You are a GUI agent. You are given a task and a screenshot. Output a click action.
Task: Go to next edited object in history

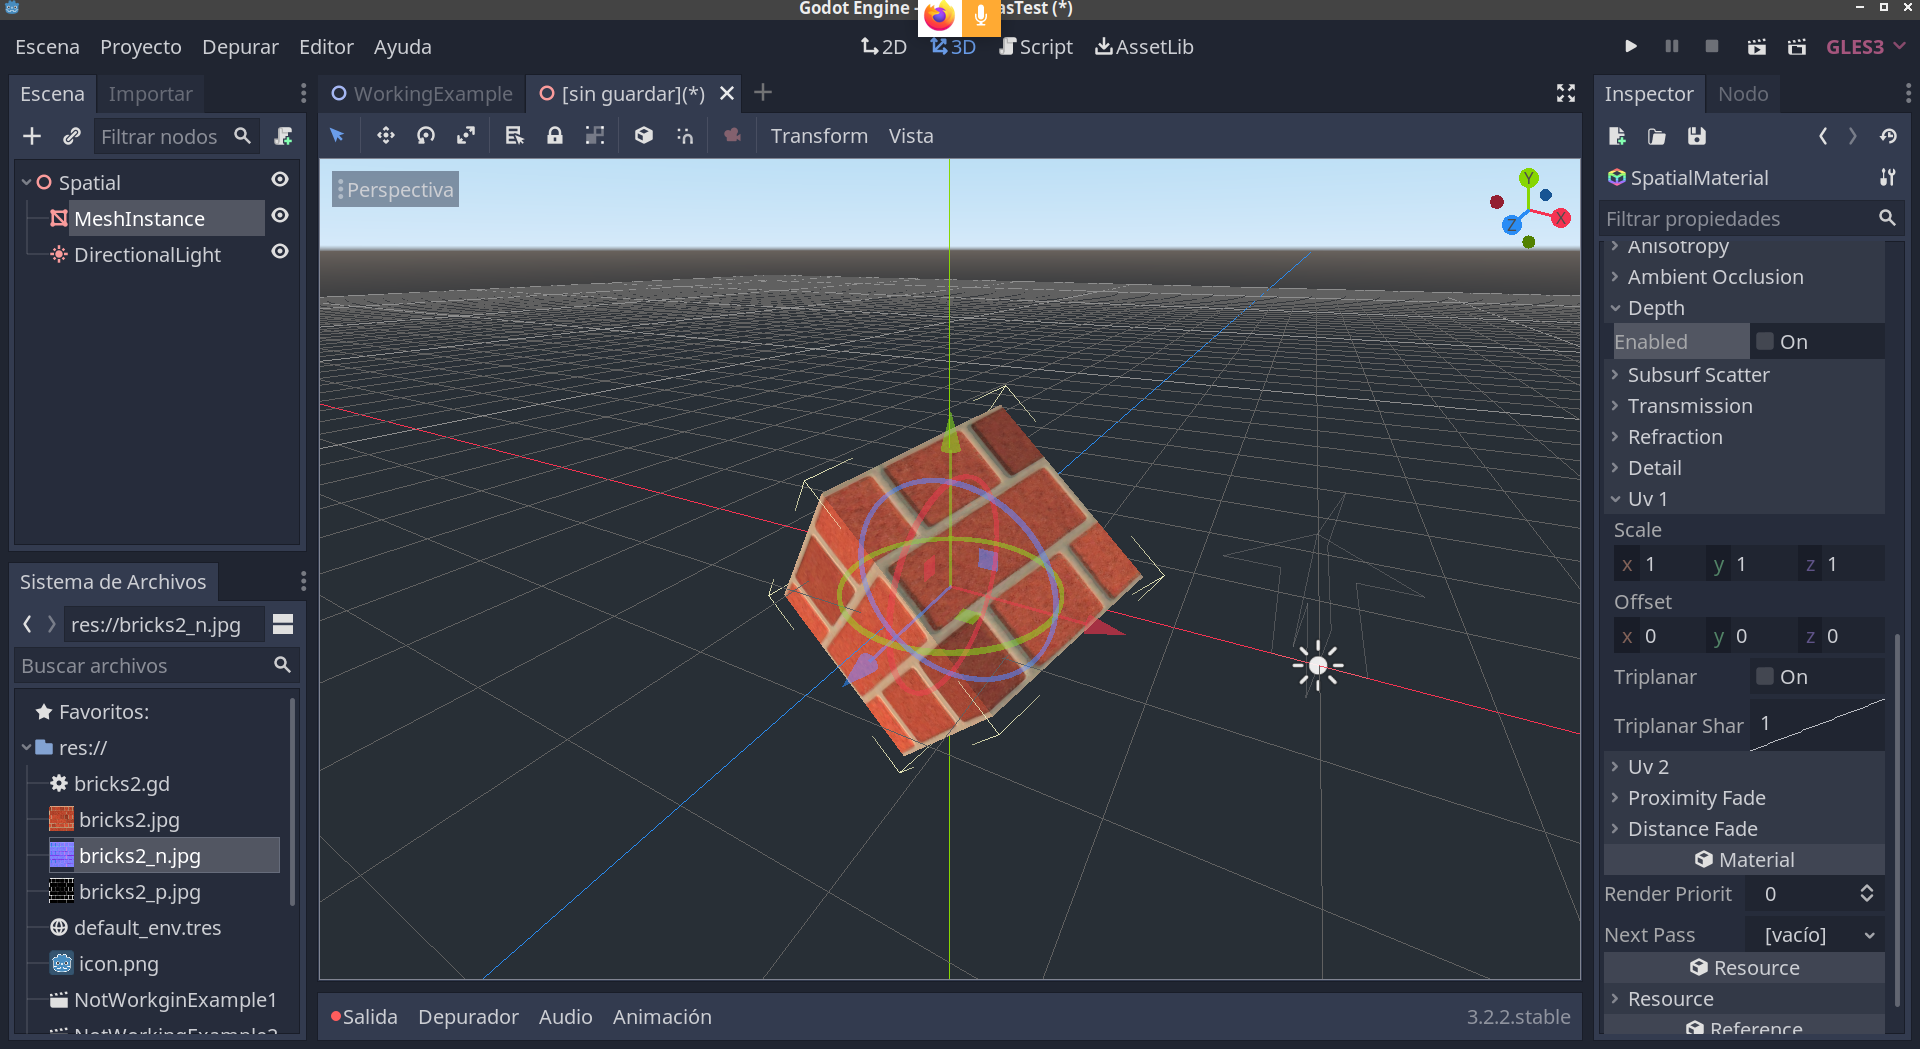(x=1853, y=136)
